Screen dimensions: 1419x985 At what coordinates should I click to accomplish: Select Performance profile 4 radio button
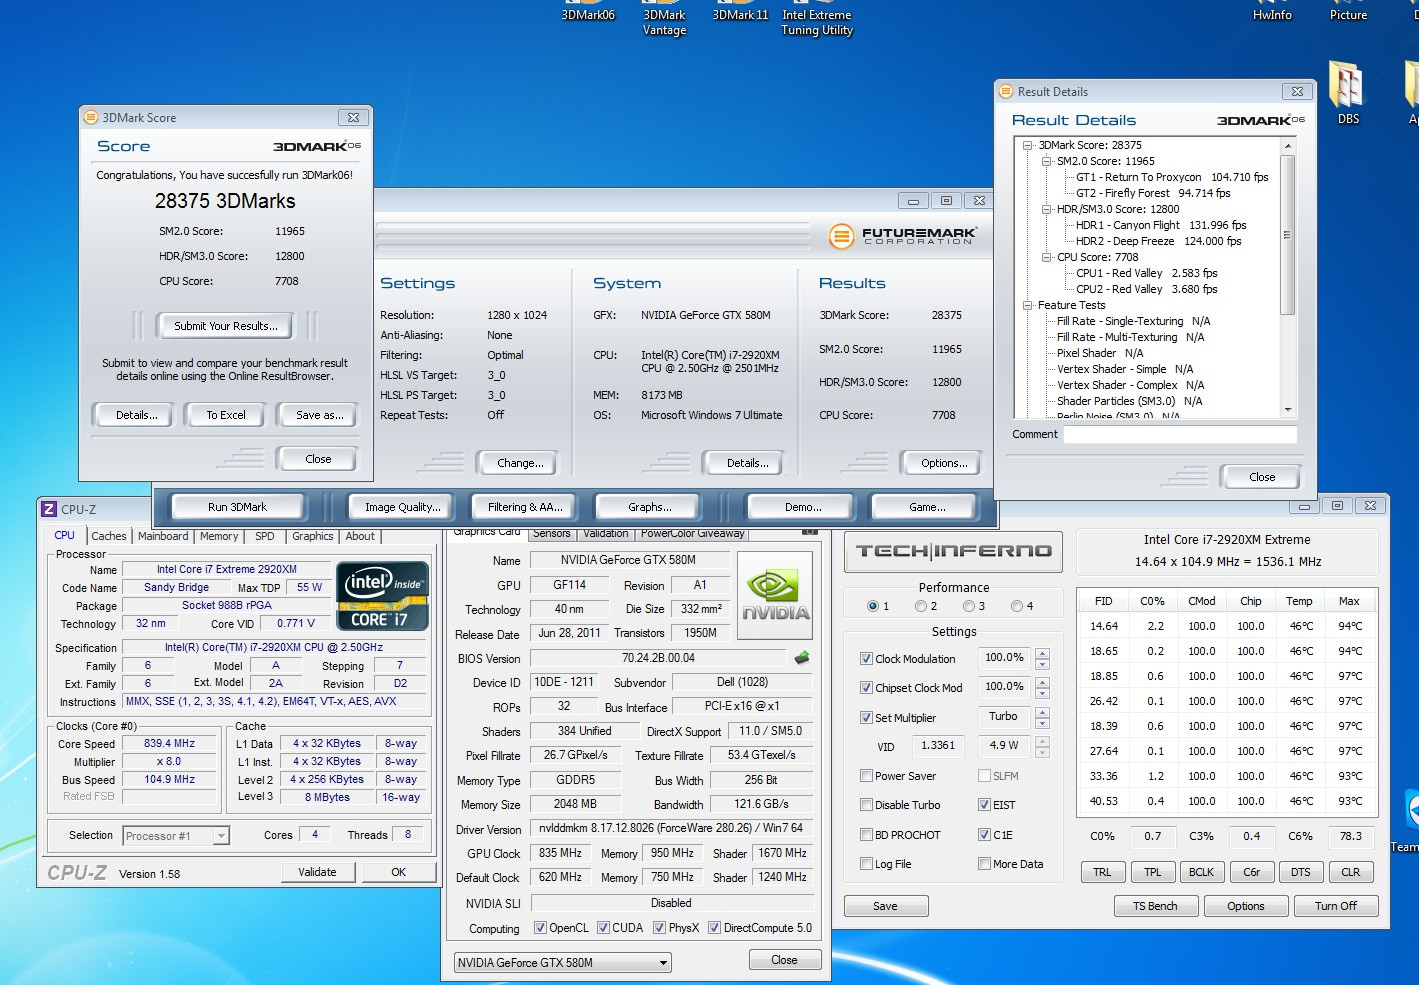[1016, 606]
